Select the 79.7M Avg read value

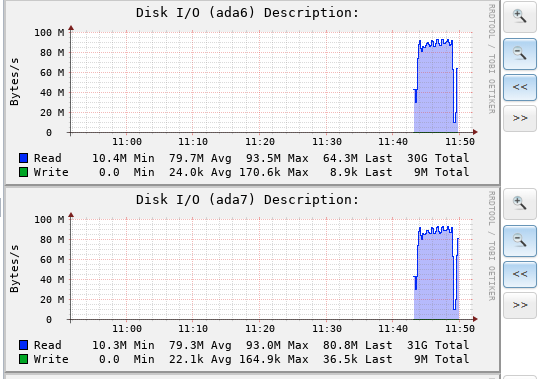(x=200, y=159)
